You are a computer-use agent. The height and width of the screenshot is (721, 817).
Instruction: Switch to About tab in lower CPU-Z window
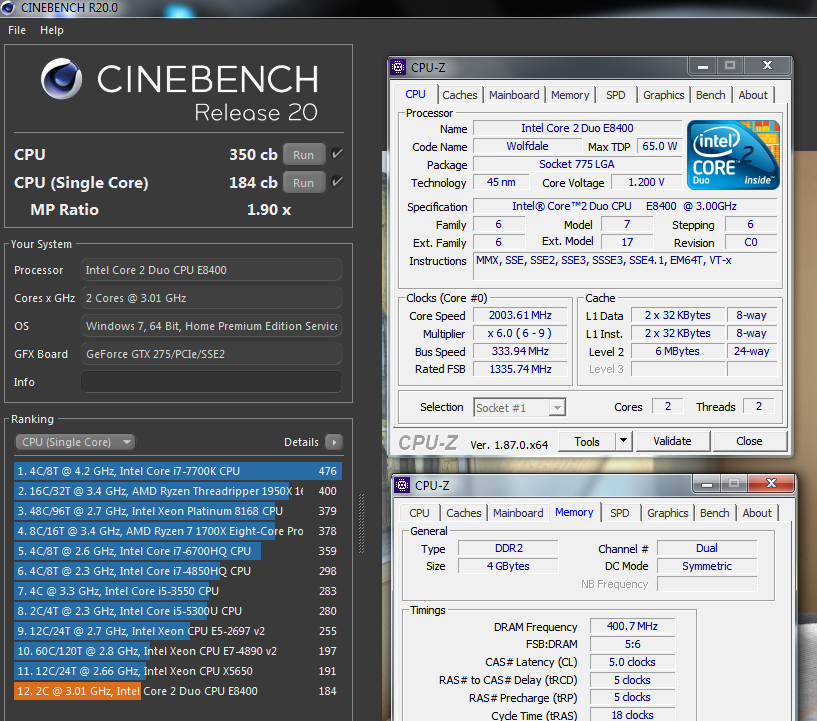(x=757, y=513)
